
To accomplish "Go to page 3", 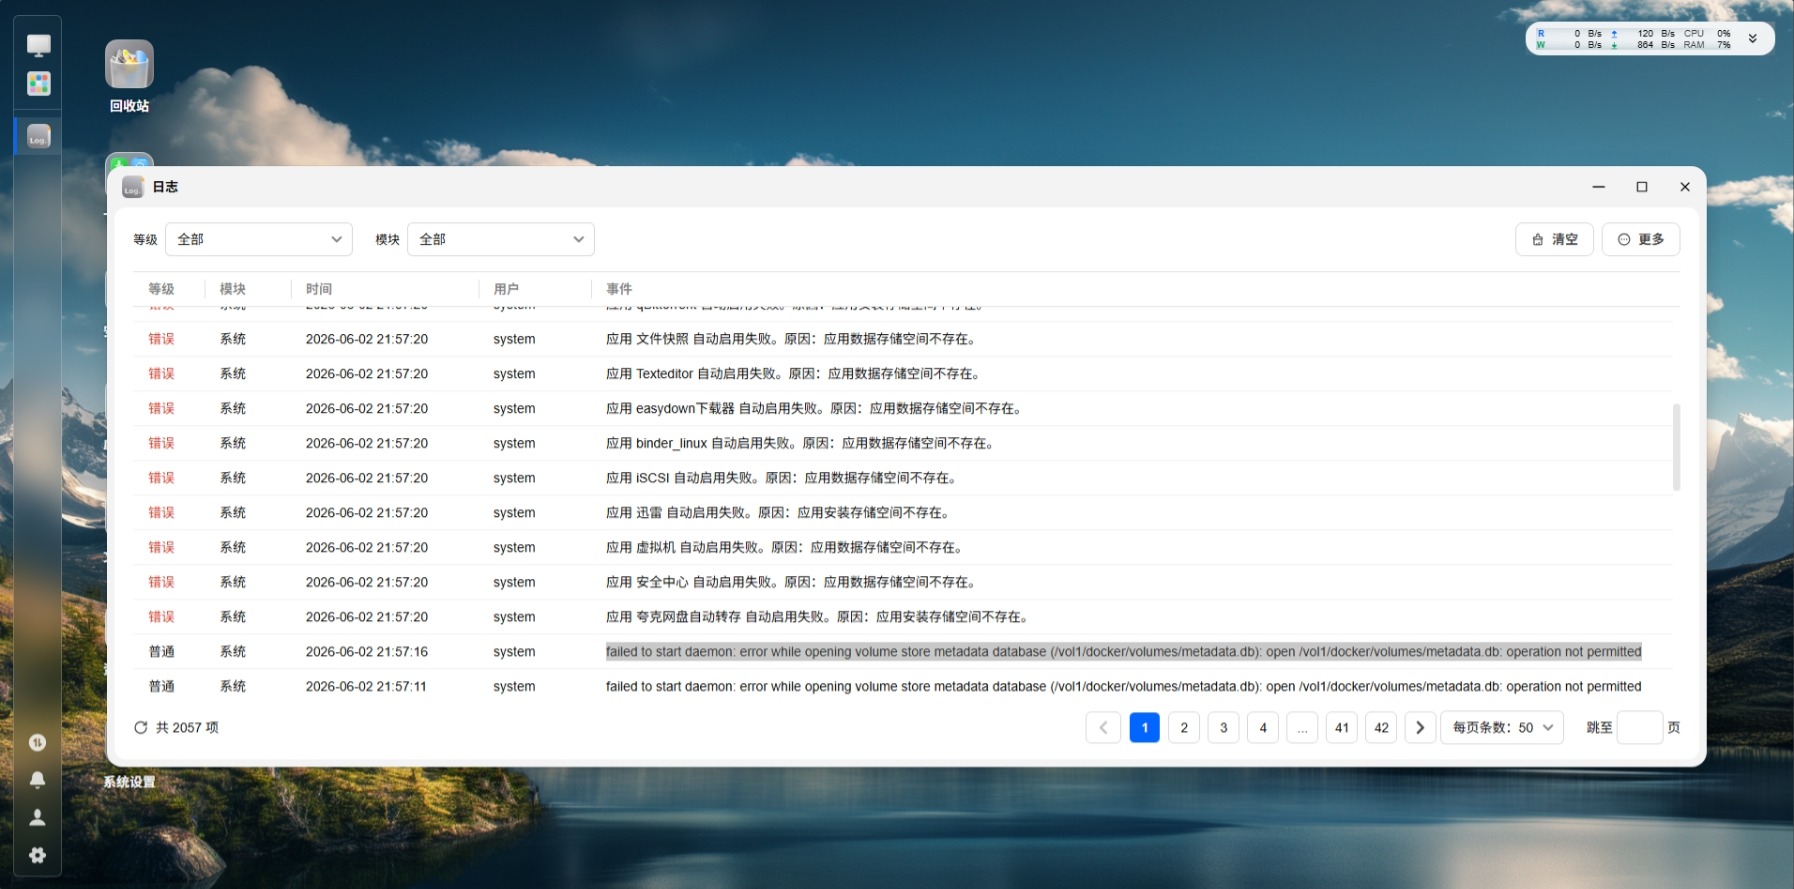I will [x=1223, y=728].
